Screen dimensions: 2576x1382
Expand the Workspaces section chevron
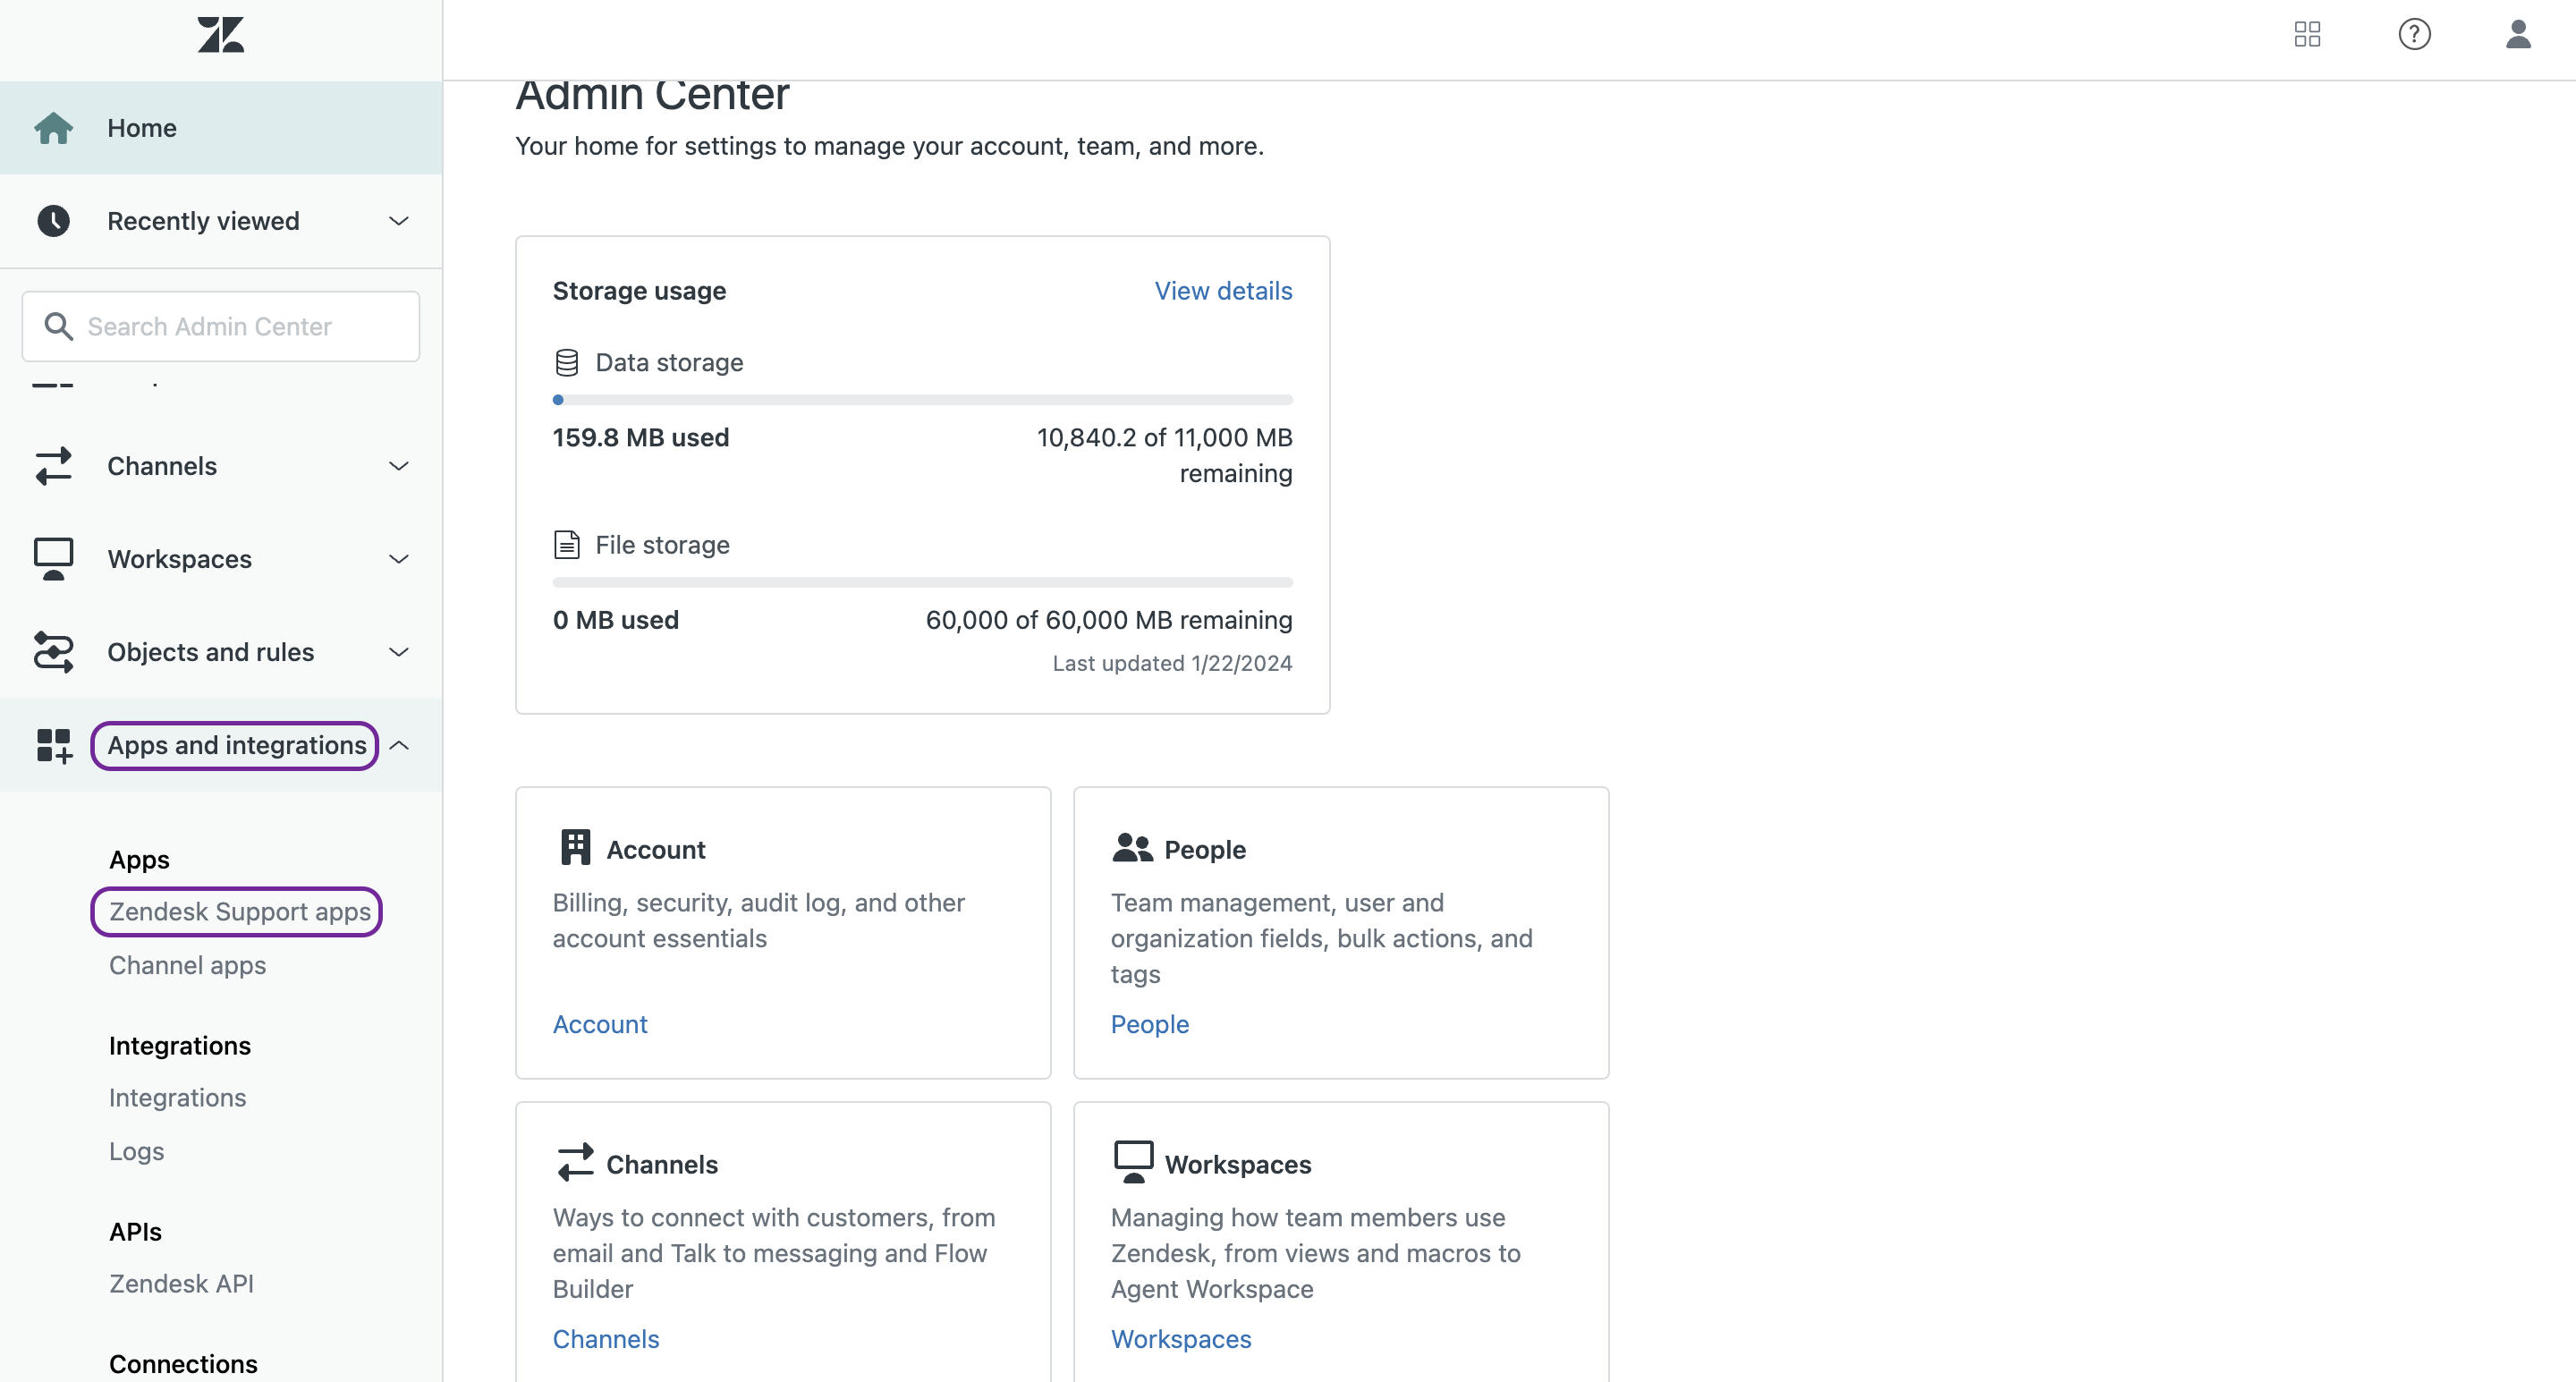399,559
